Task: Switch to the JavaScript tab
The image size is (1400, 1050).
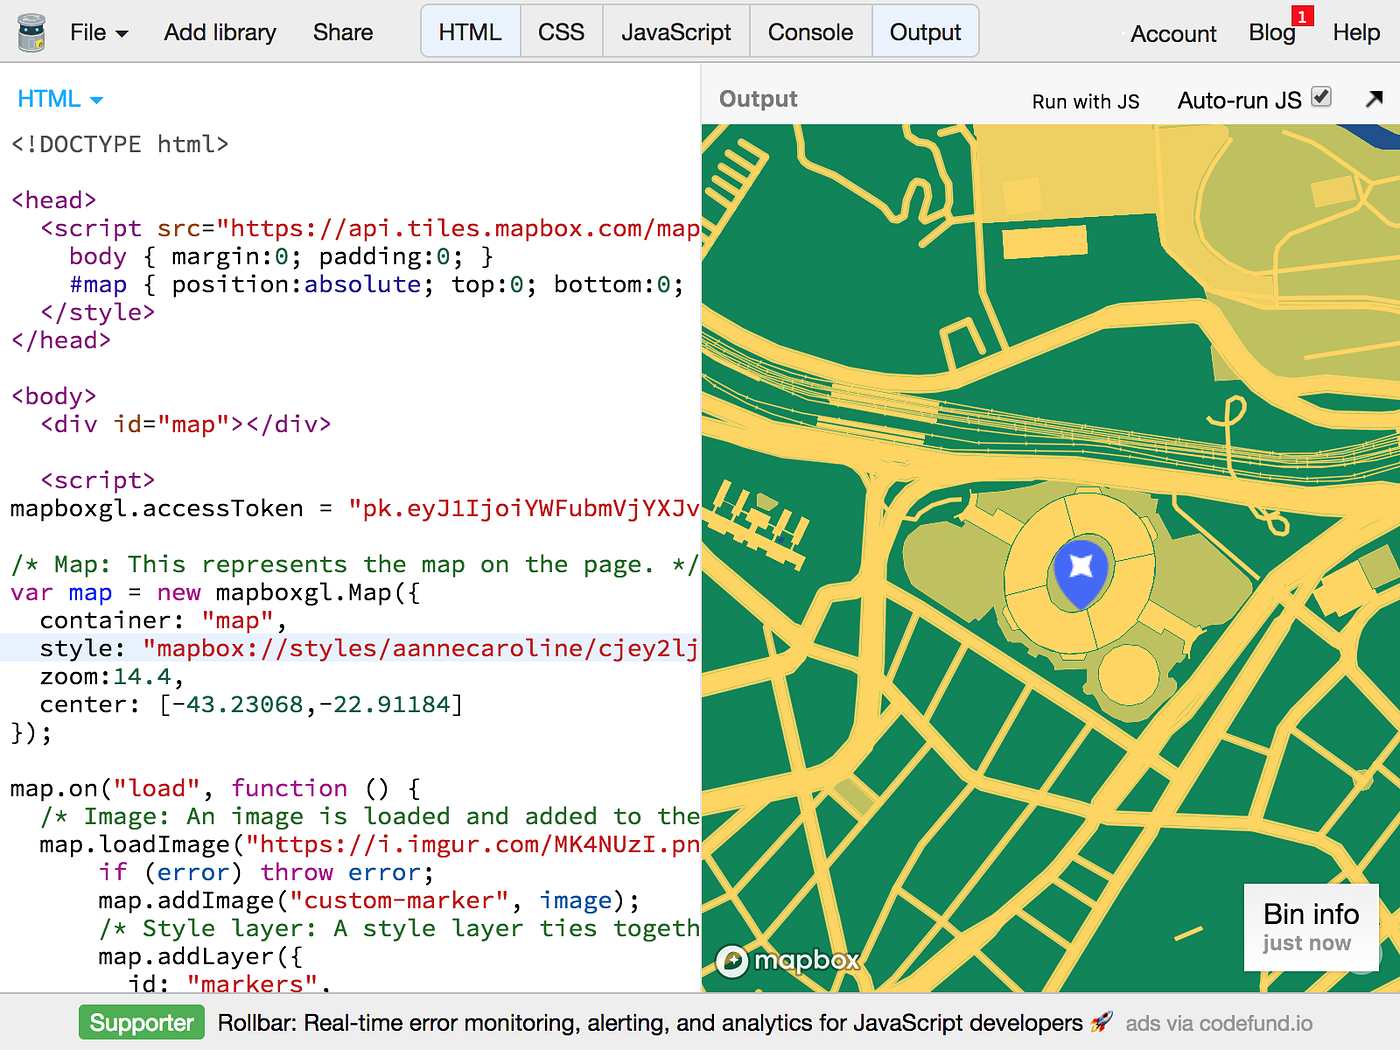Action: [x=675, y=31]
